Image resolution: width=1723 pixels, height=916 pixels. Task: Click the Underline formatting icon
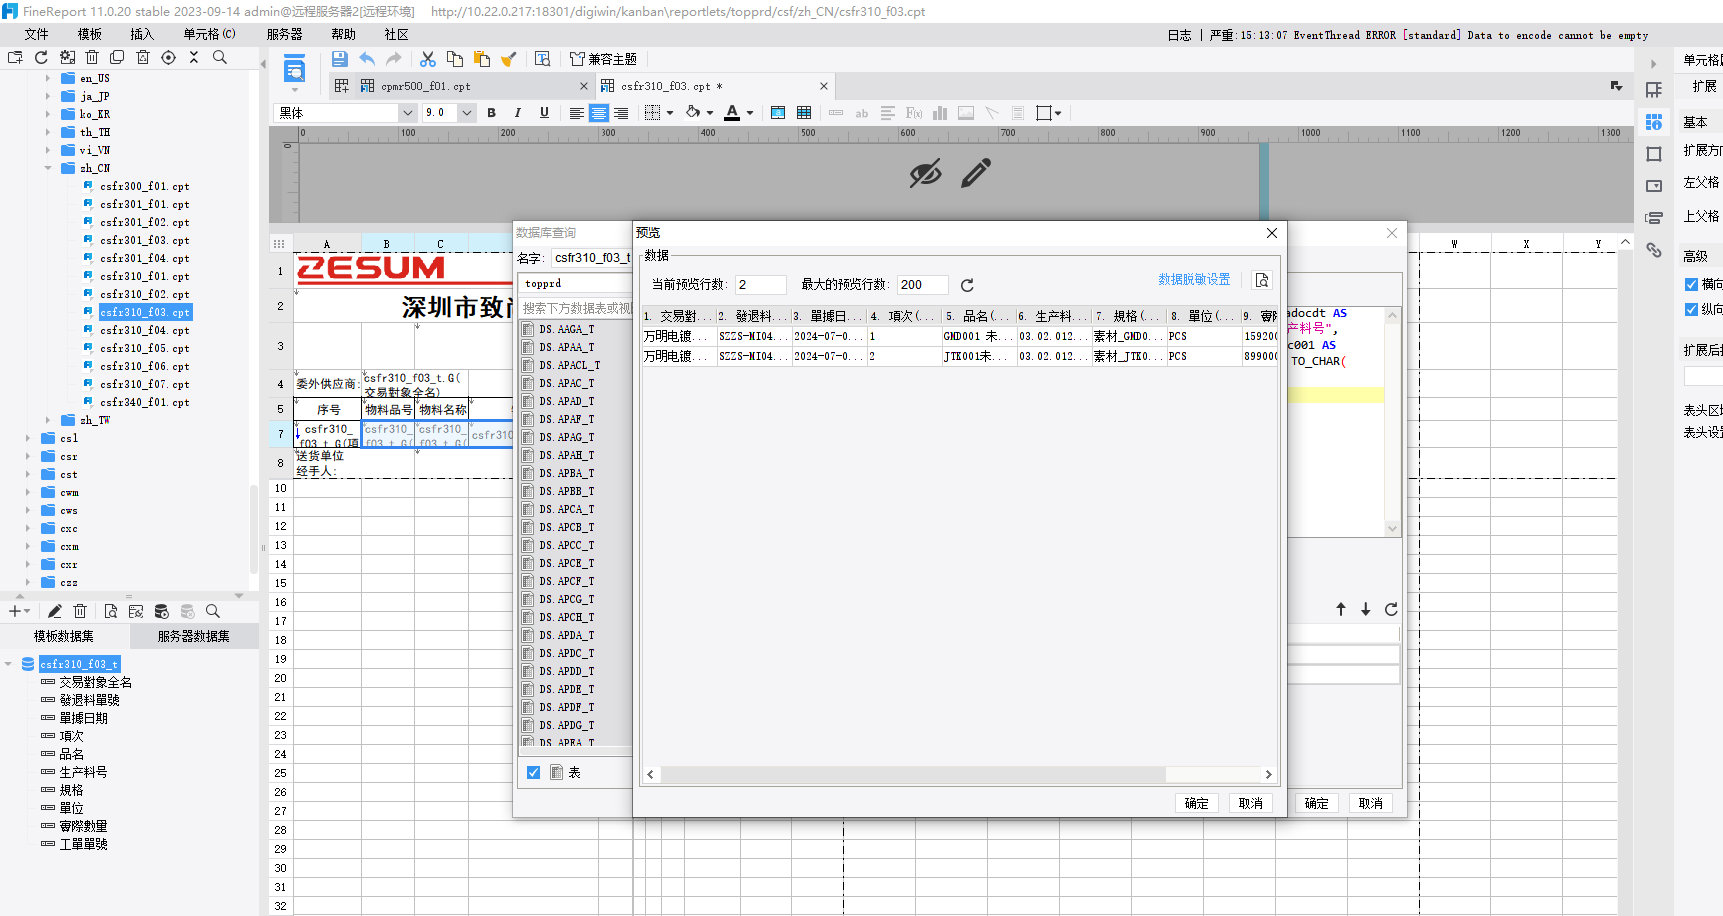pyautogui.click(x=544, y=113)
